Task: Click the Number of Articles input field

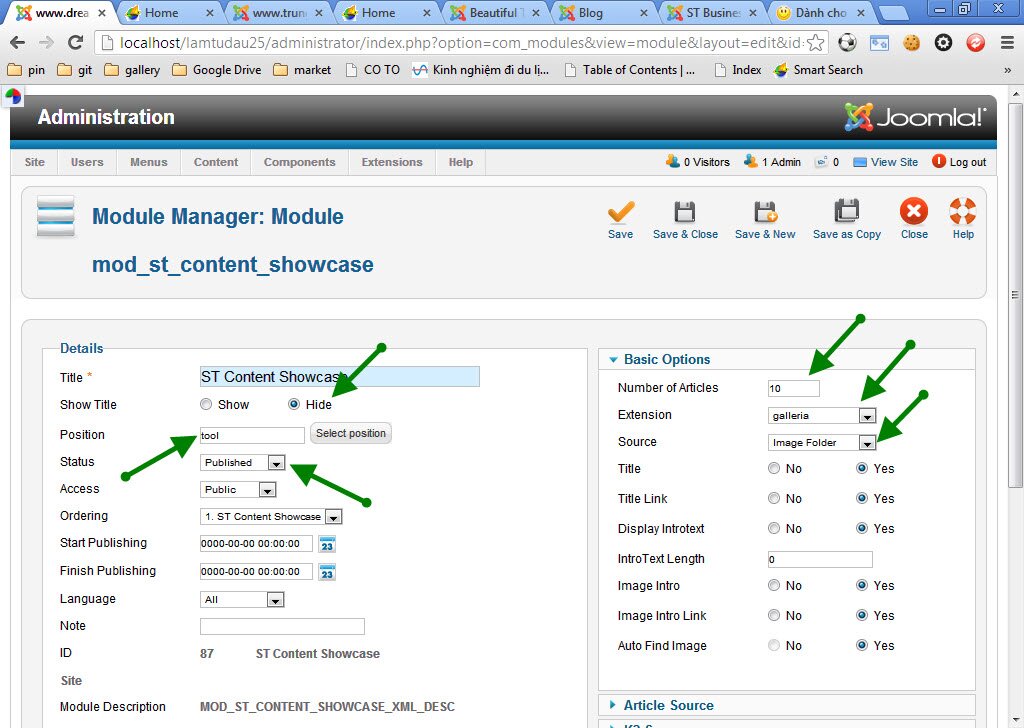Action: (793, 388)
